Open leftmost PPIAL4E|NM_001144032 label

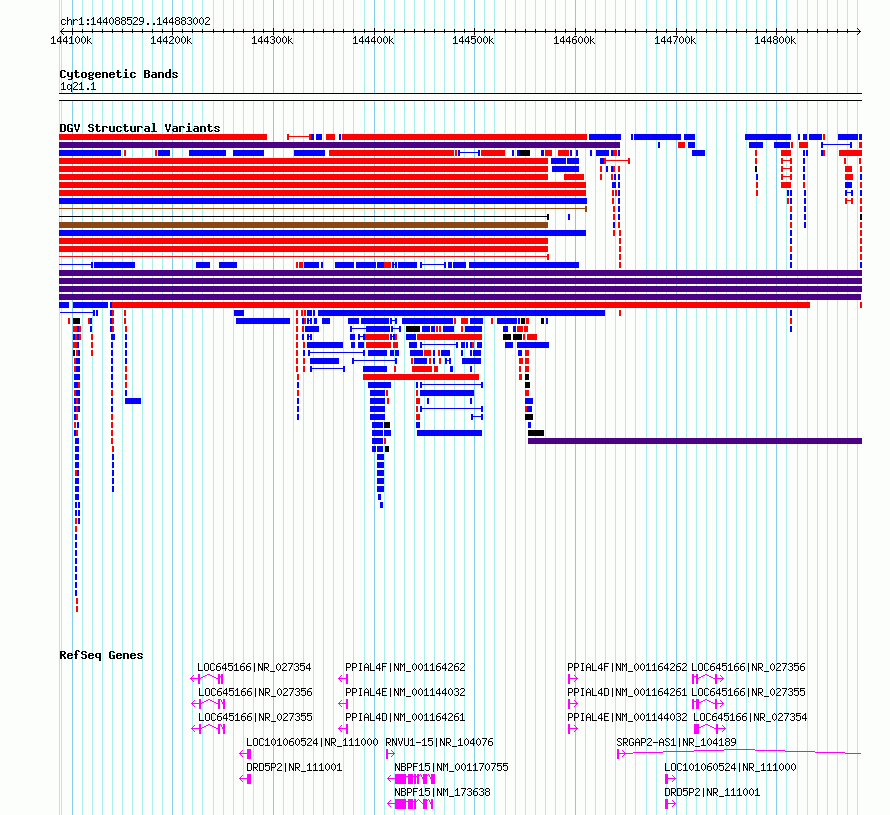[x=405, y=692]
